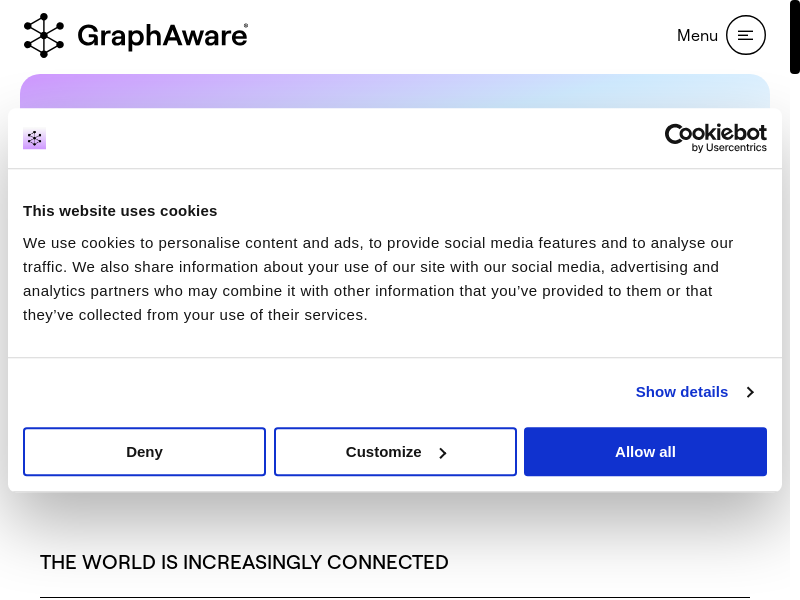Click 'THE WORLD IS INCREASINGLY CONNECTED' heading
Screen dimensions: 800x600
pos(244,562)
